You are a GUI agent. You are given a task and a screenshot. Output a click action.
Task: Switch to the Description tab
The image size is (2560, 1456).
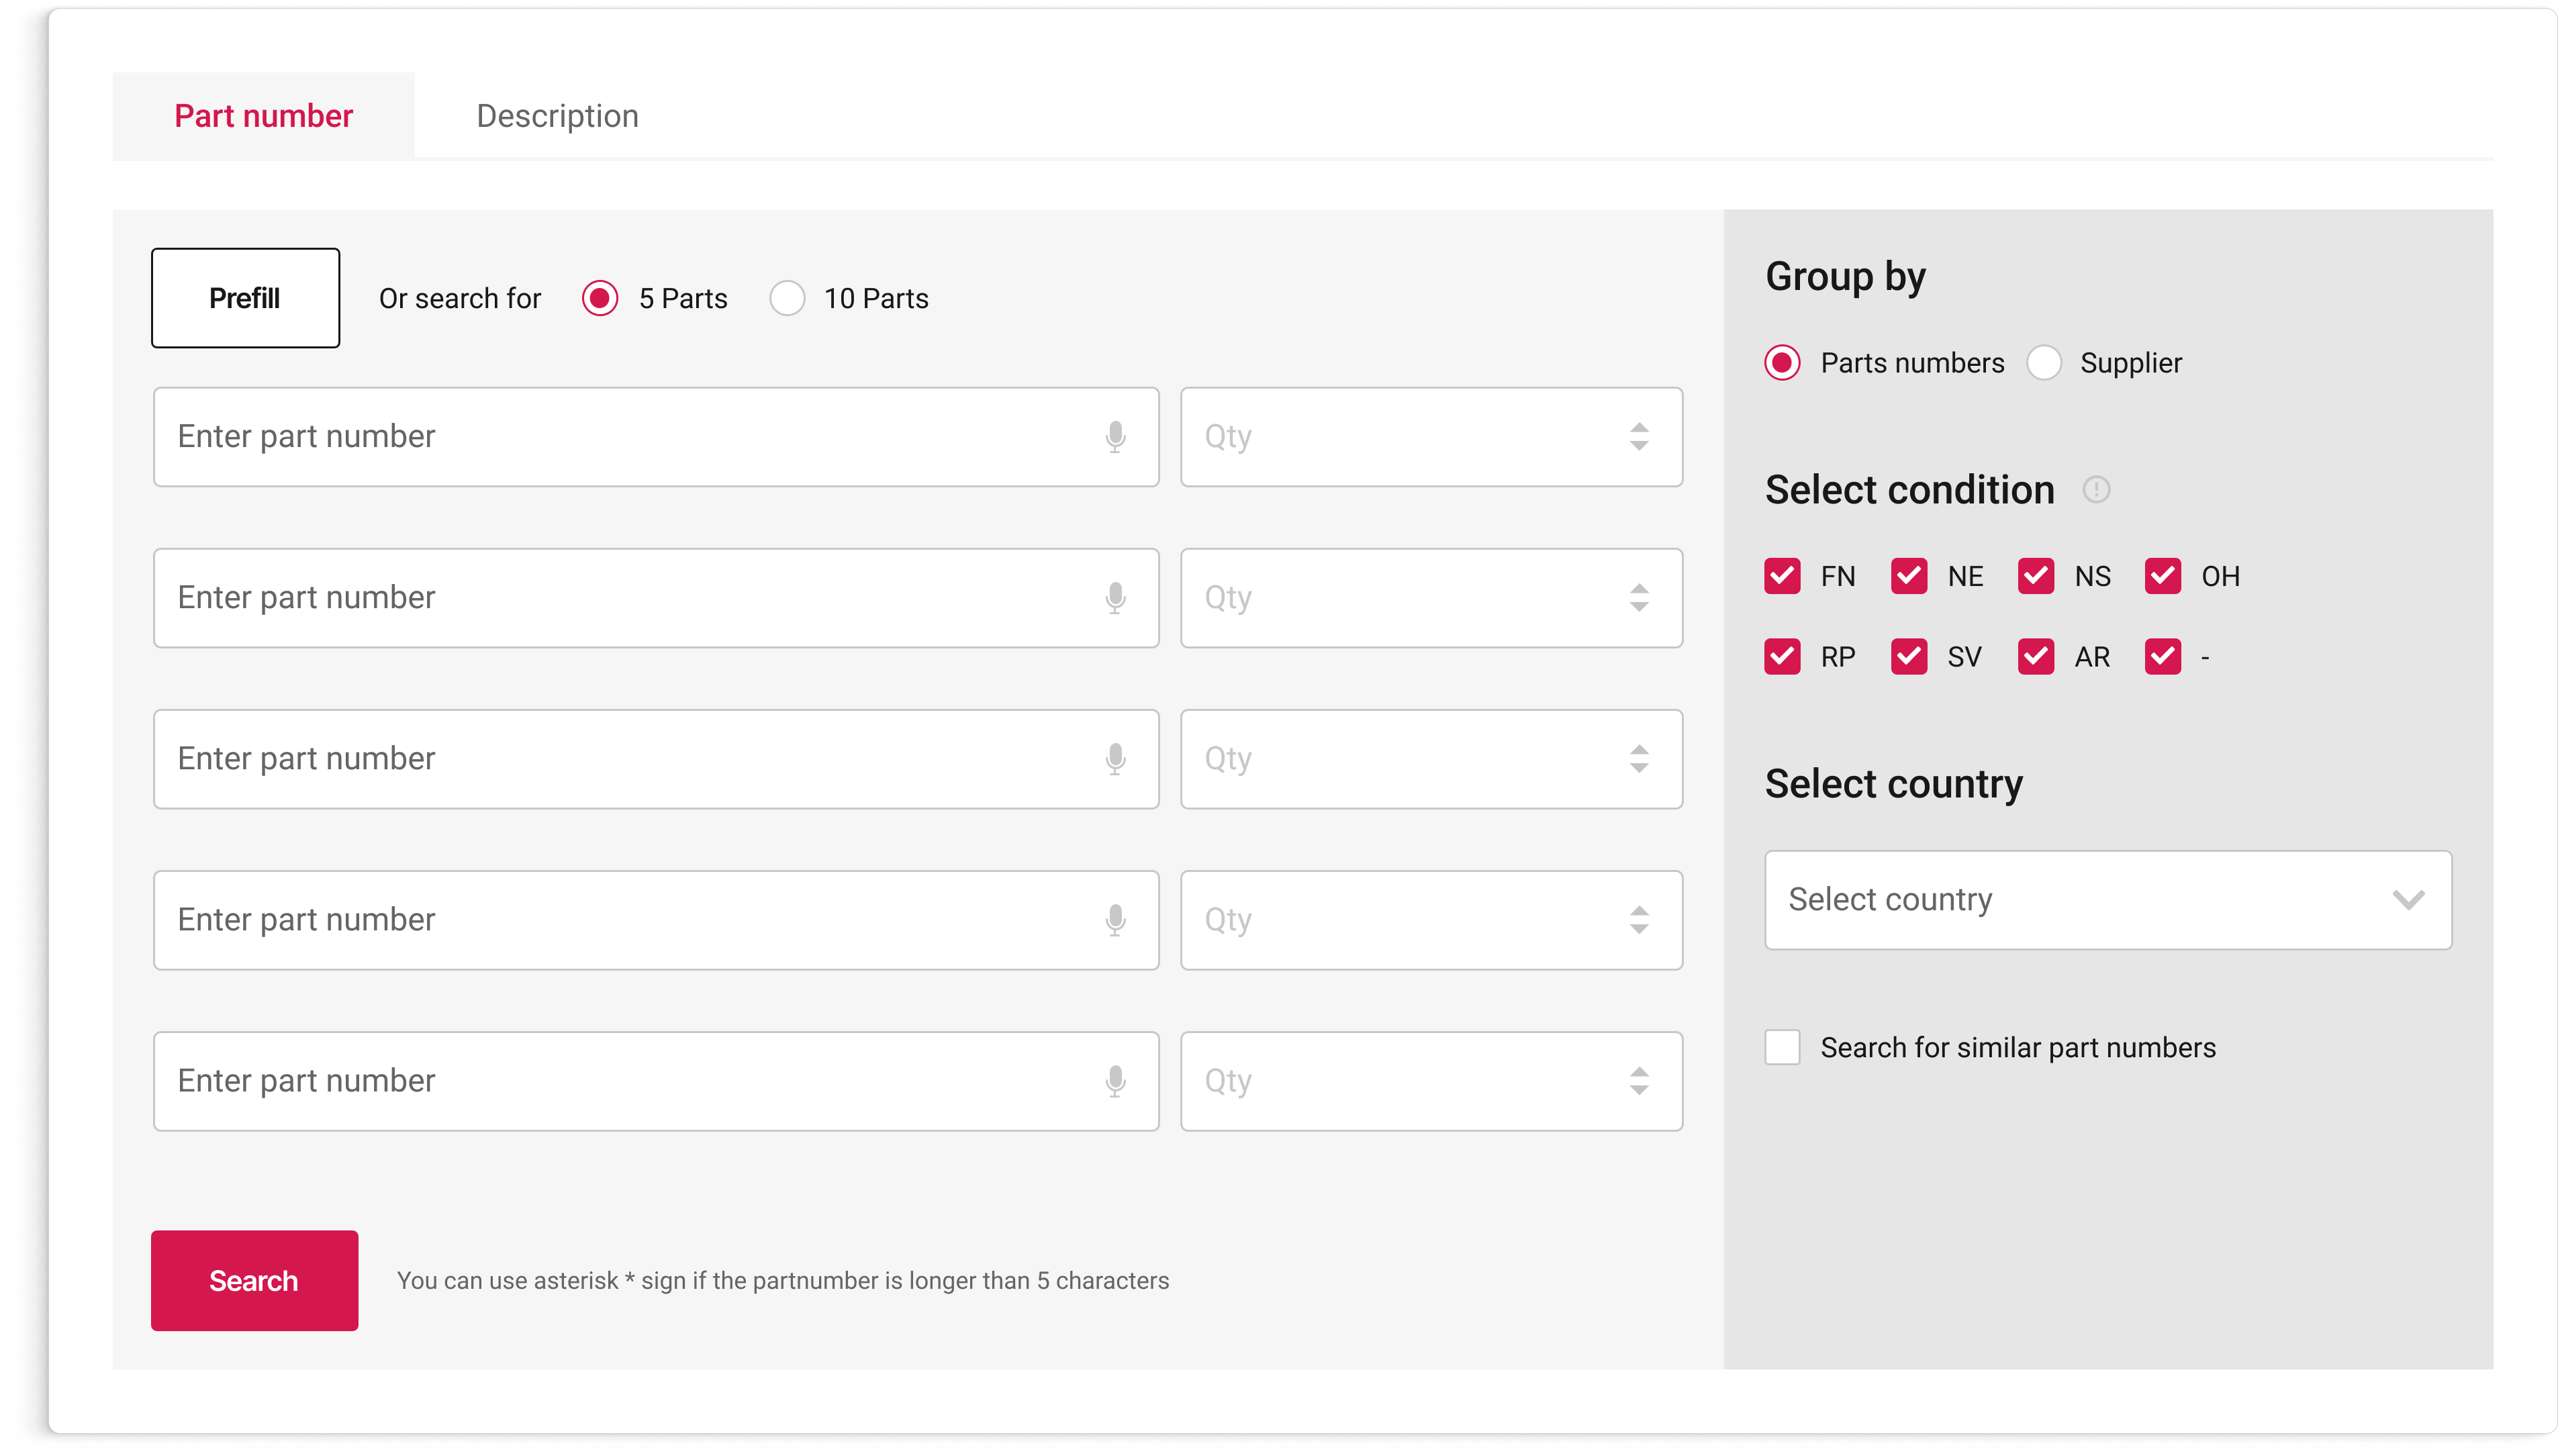(557, 116)
